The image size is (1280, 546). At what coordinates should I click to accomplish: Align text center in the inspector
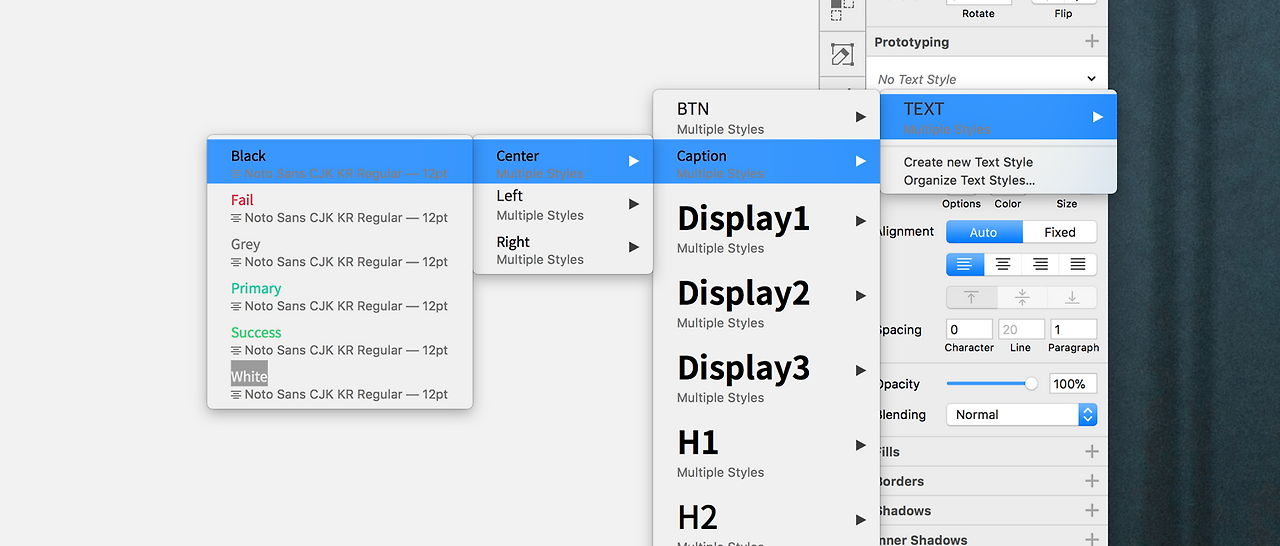coord(1003,264)
